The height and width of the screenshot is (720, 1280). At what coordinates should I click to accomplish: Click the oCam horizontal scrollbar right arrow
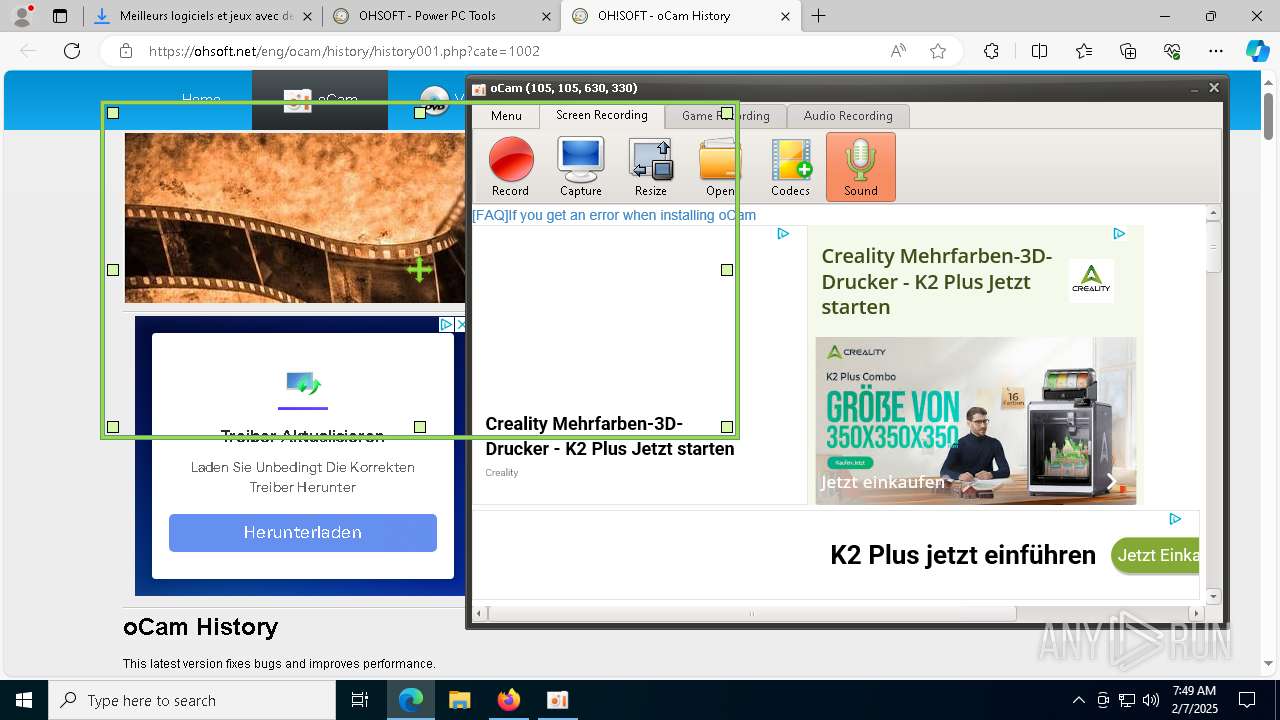tap(1197, 613)
